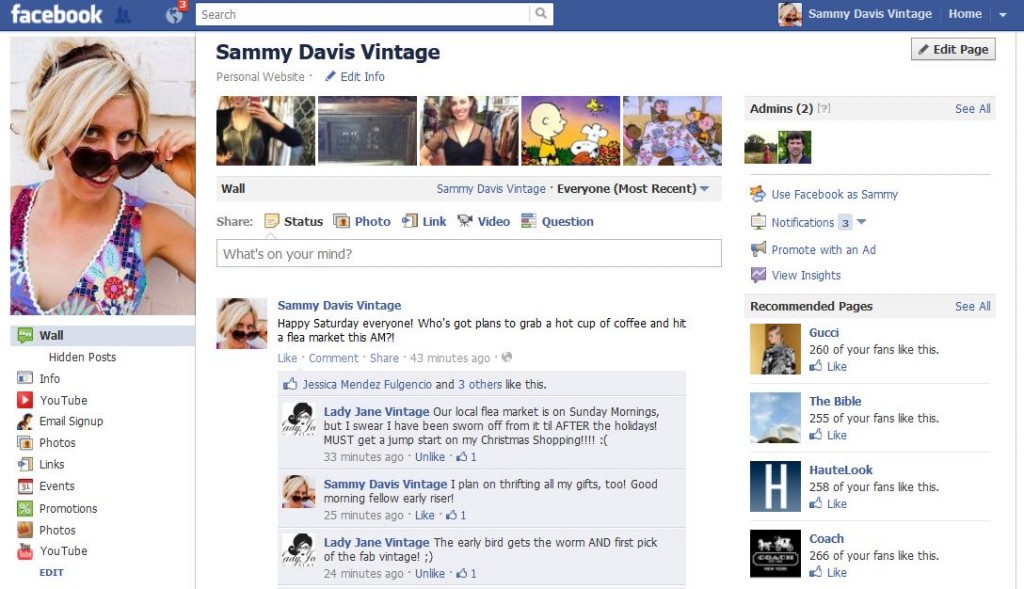The image size is (1024, 589).
Task: Expand the Notifications dropdown arrow
Action: click(x=861, y=222)
